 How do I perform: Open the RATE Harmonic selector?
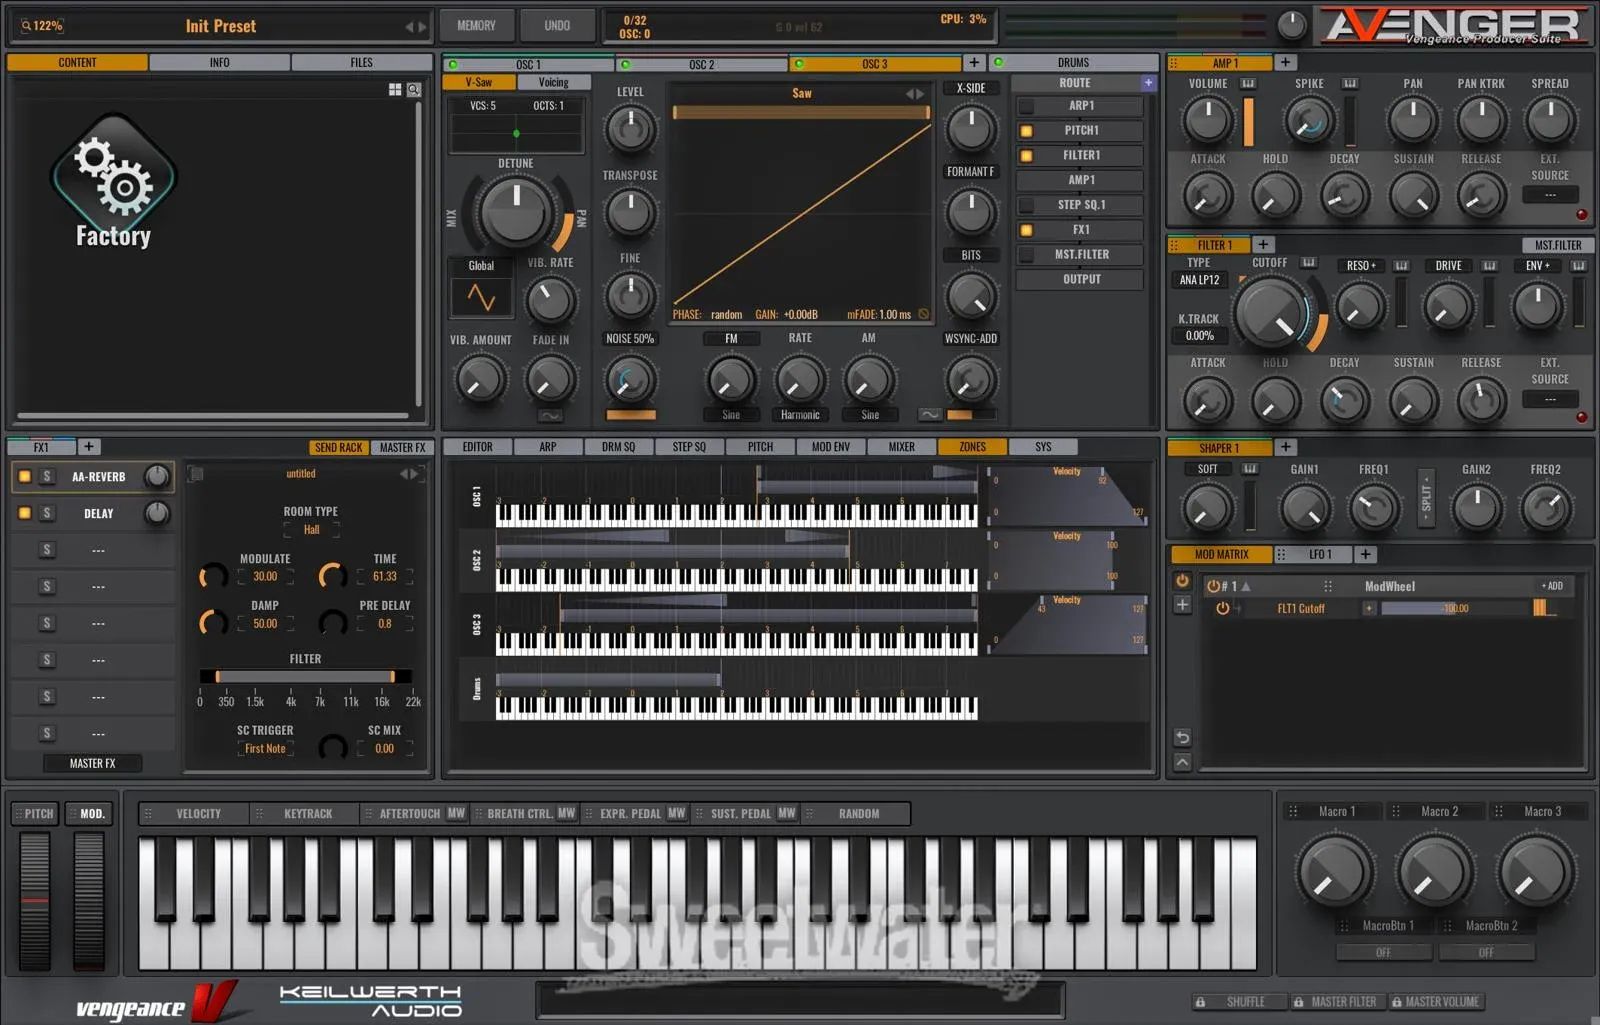coord(800,415)
